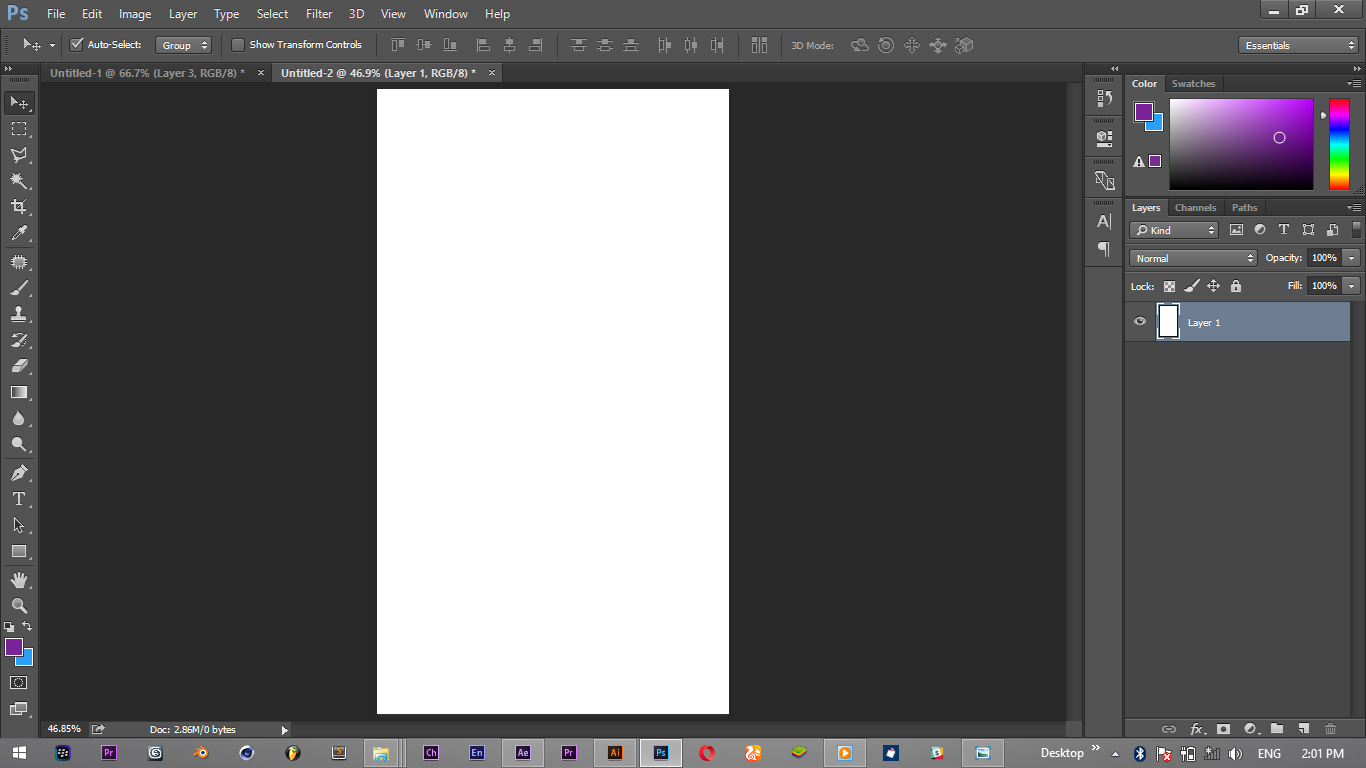Select the Healing Brush tool
1366x768 pixels.
19,262
